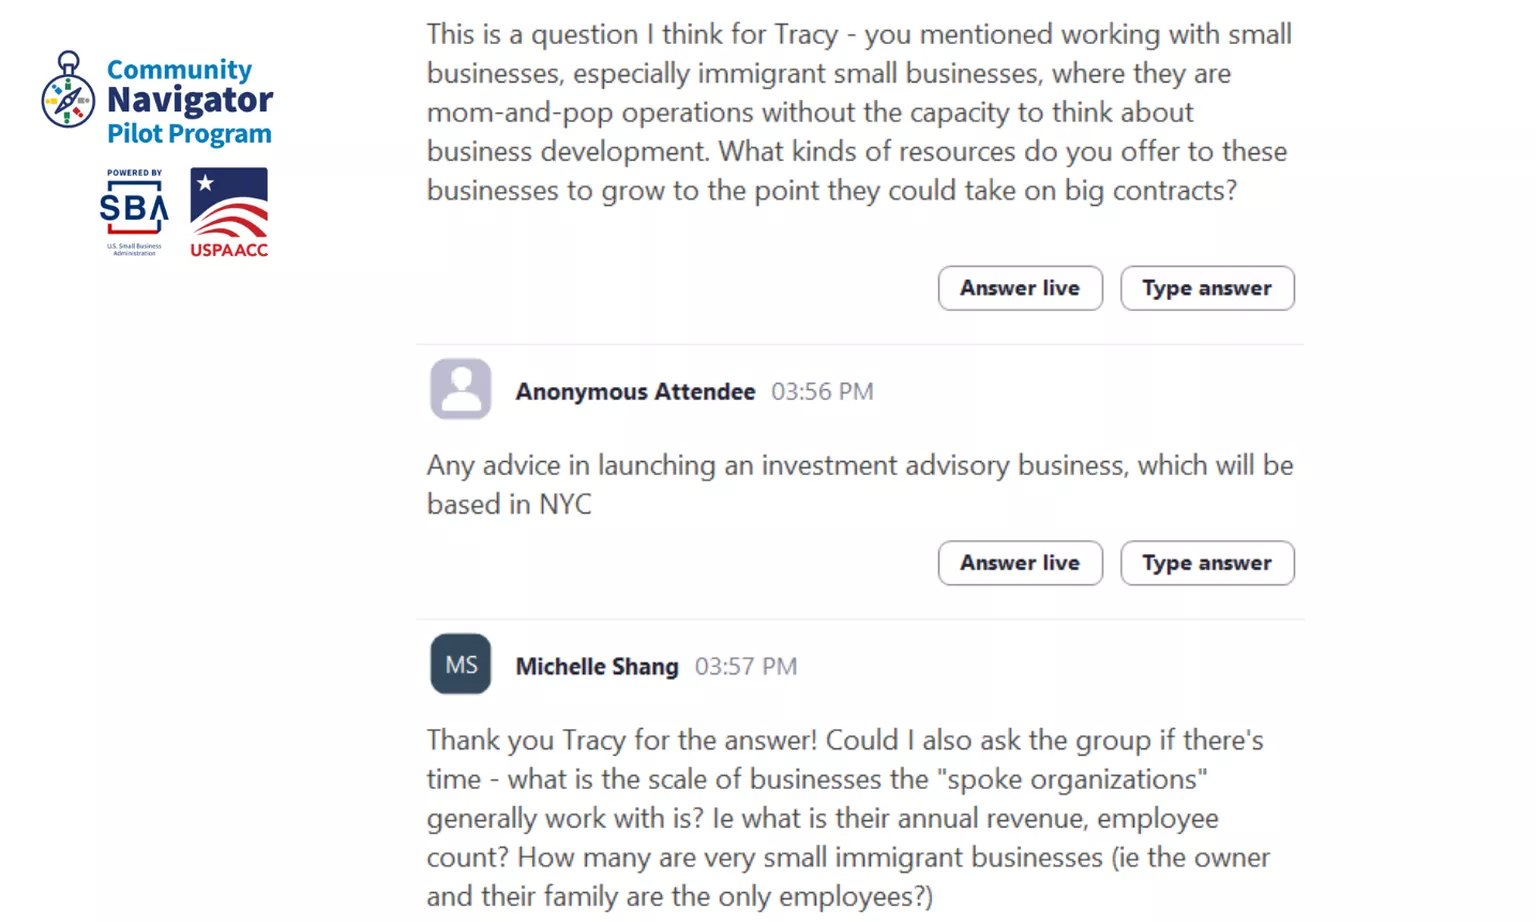Type answer for the Tracy small-business question
This screenshot has height=922, width=1536.
pos(1206,288)
